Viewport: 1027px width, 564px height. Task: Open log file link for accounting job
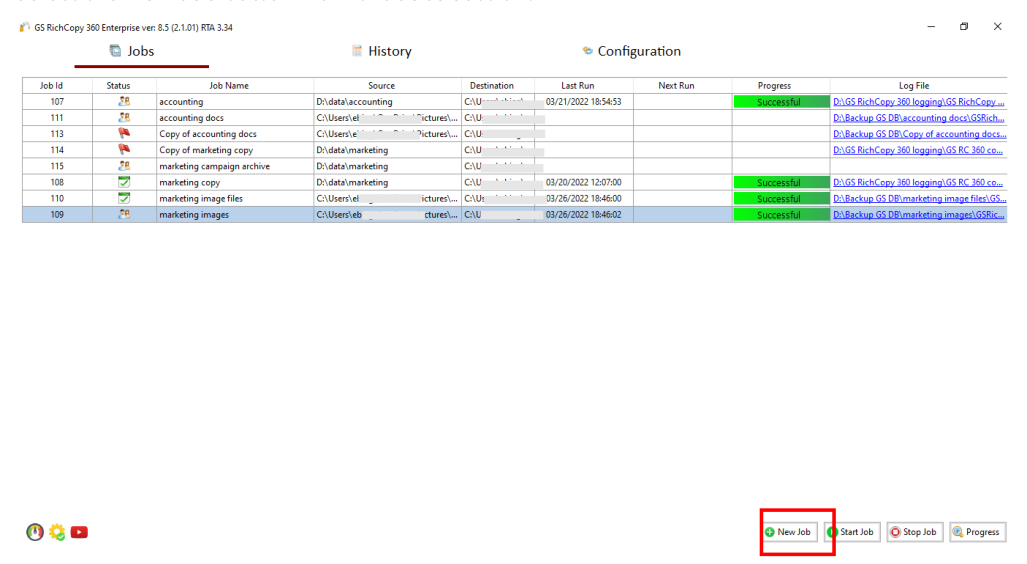pos(918,102)
